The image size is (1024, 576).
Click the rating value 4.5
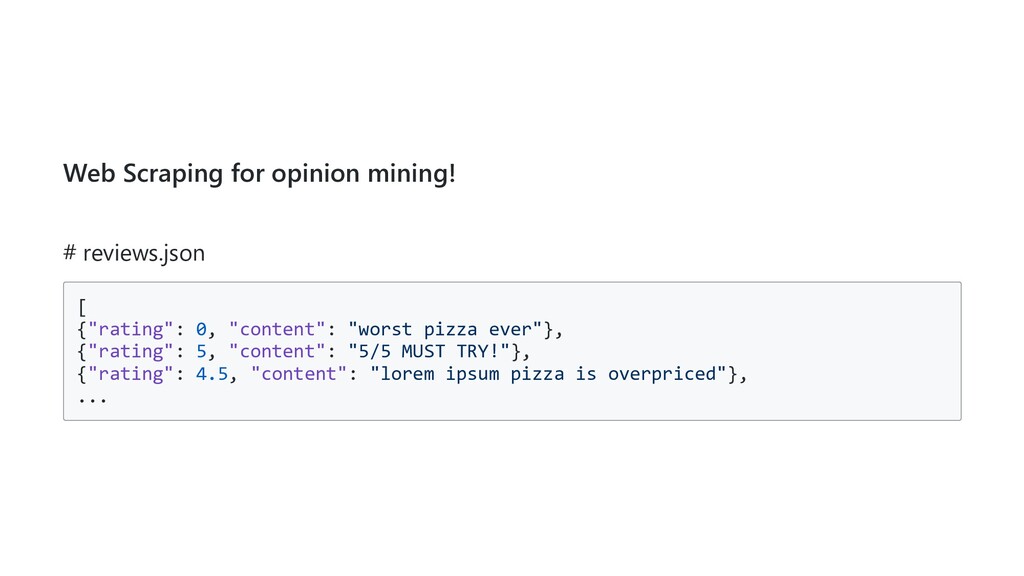click(212, 373)
